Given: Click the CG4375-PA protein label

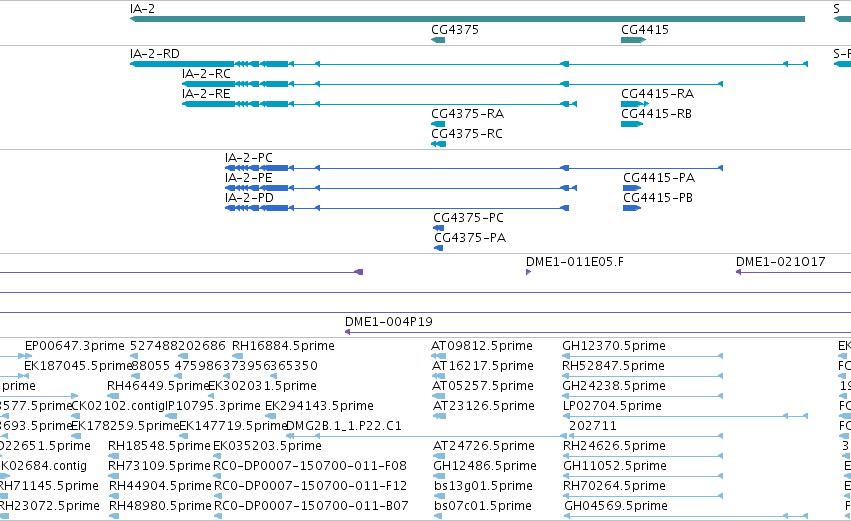Looking at the screenshot, I should point(470,238).
